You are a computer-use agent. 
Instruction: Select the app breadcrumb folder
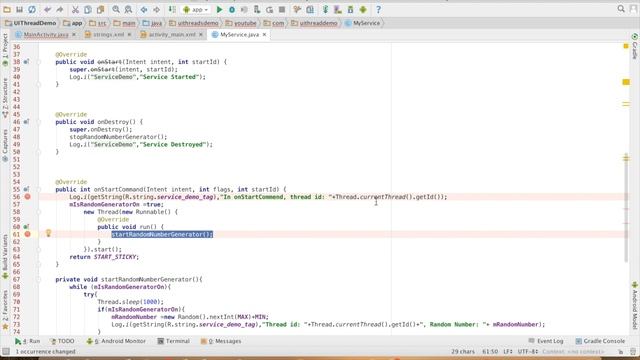[x=73, y=23]
